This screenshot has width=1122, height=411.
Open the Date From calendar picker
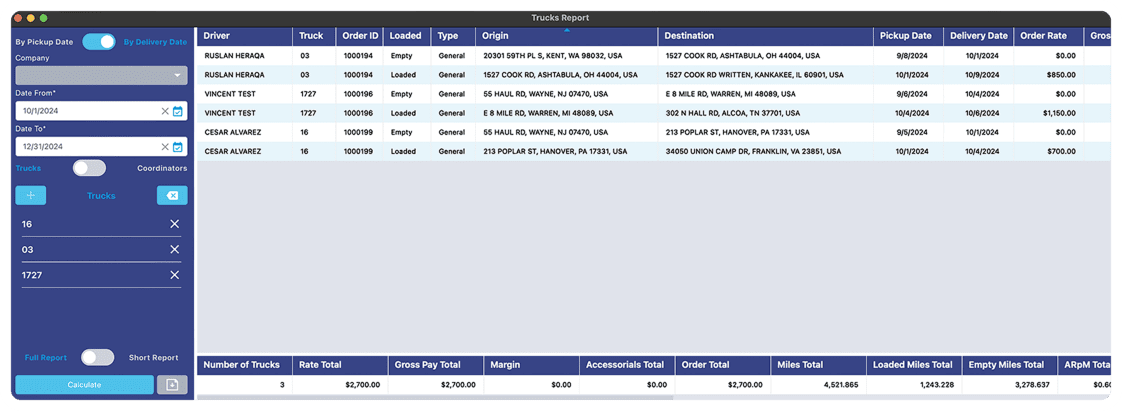point(178,111)
